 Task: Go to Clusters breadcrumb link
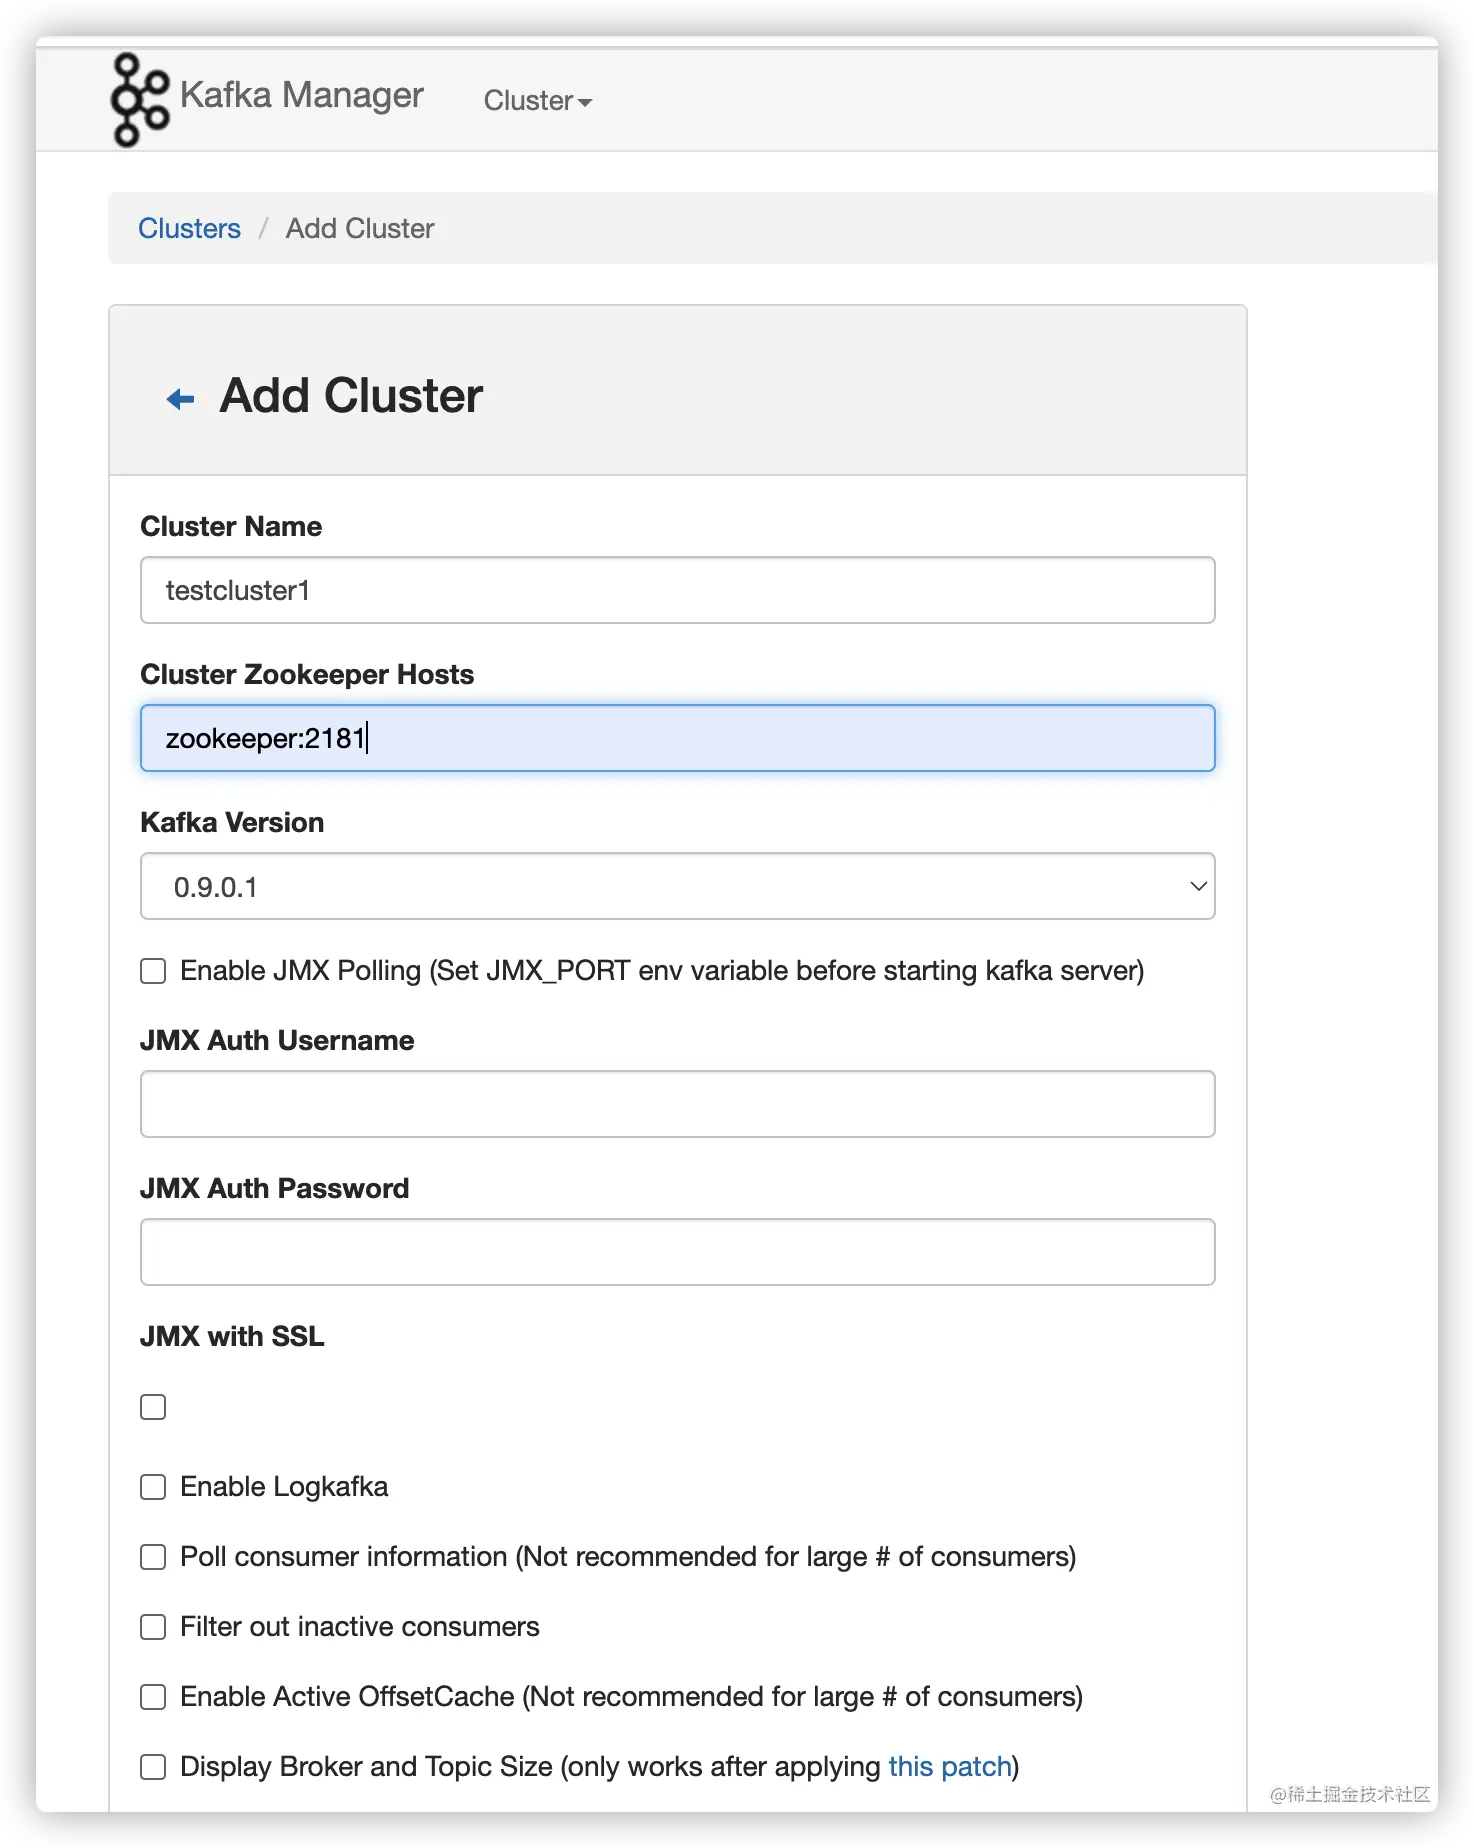click(189, 229)
